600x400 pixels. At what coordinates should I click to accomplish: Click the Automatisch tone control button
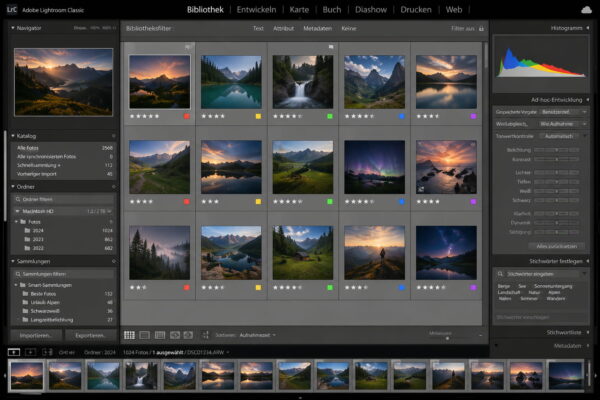point(559,136)
